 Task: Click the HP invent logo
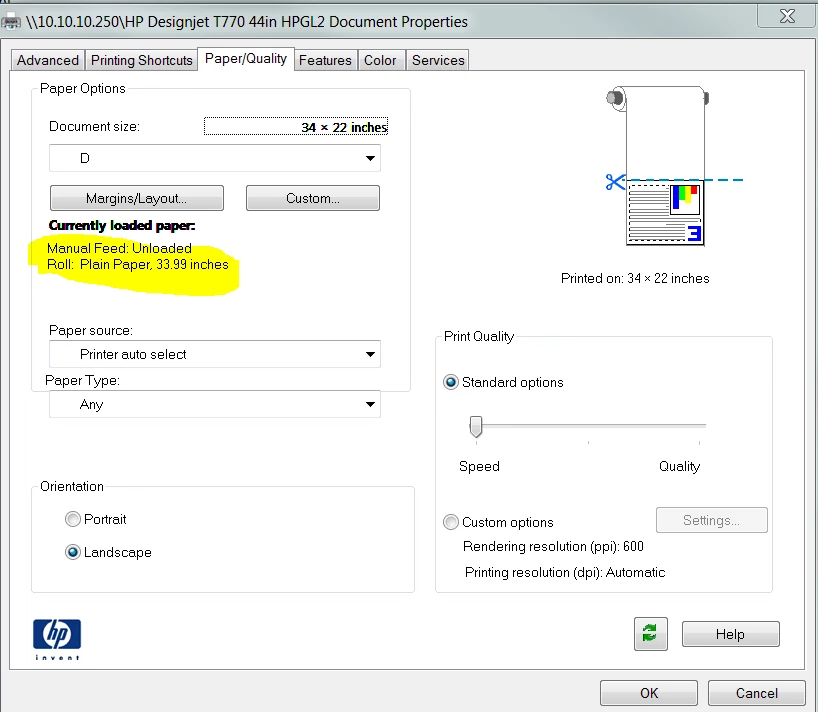[x=57, y=639]
